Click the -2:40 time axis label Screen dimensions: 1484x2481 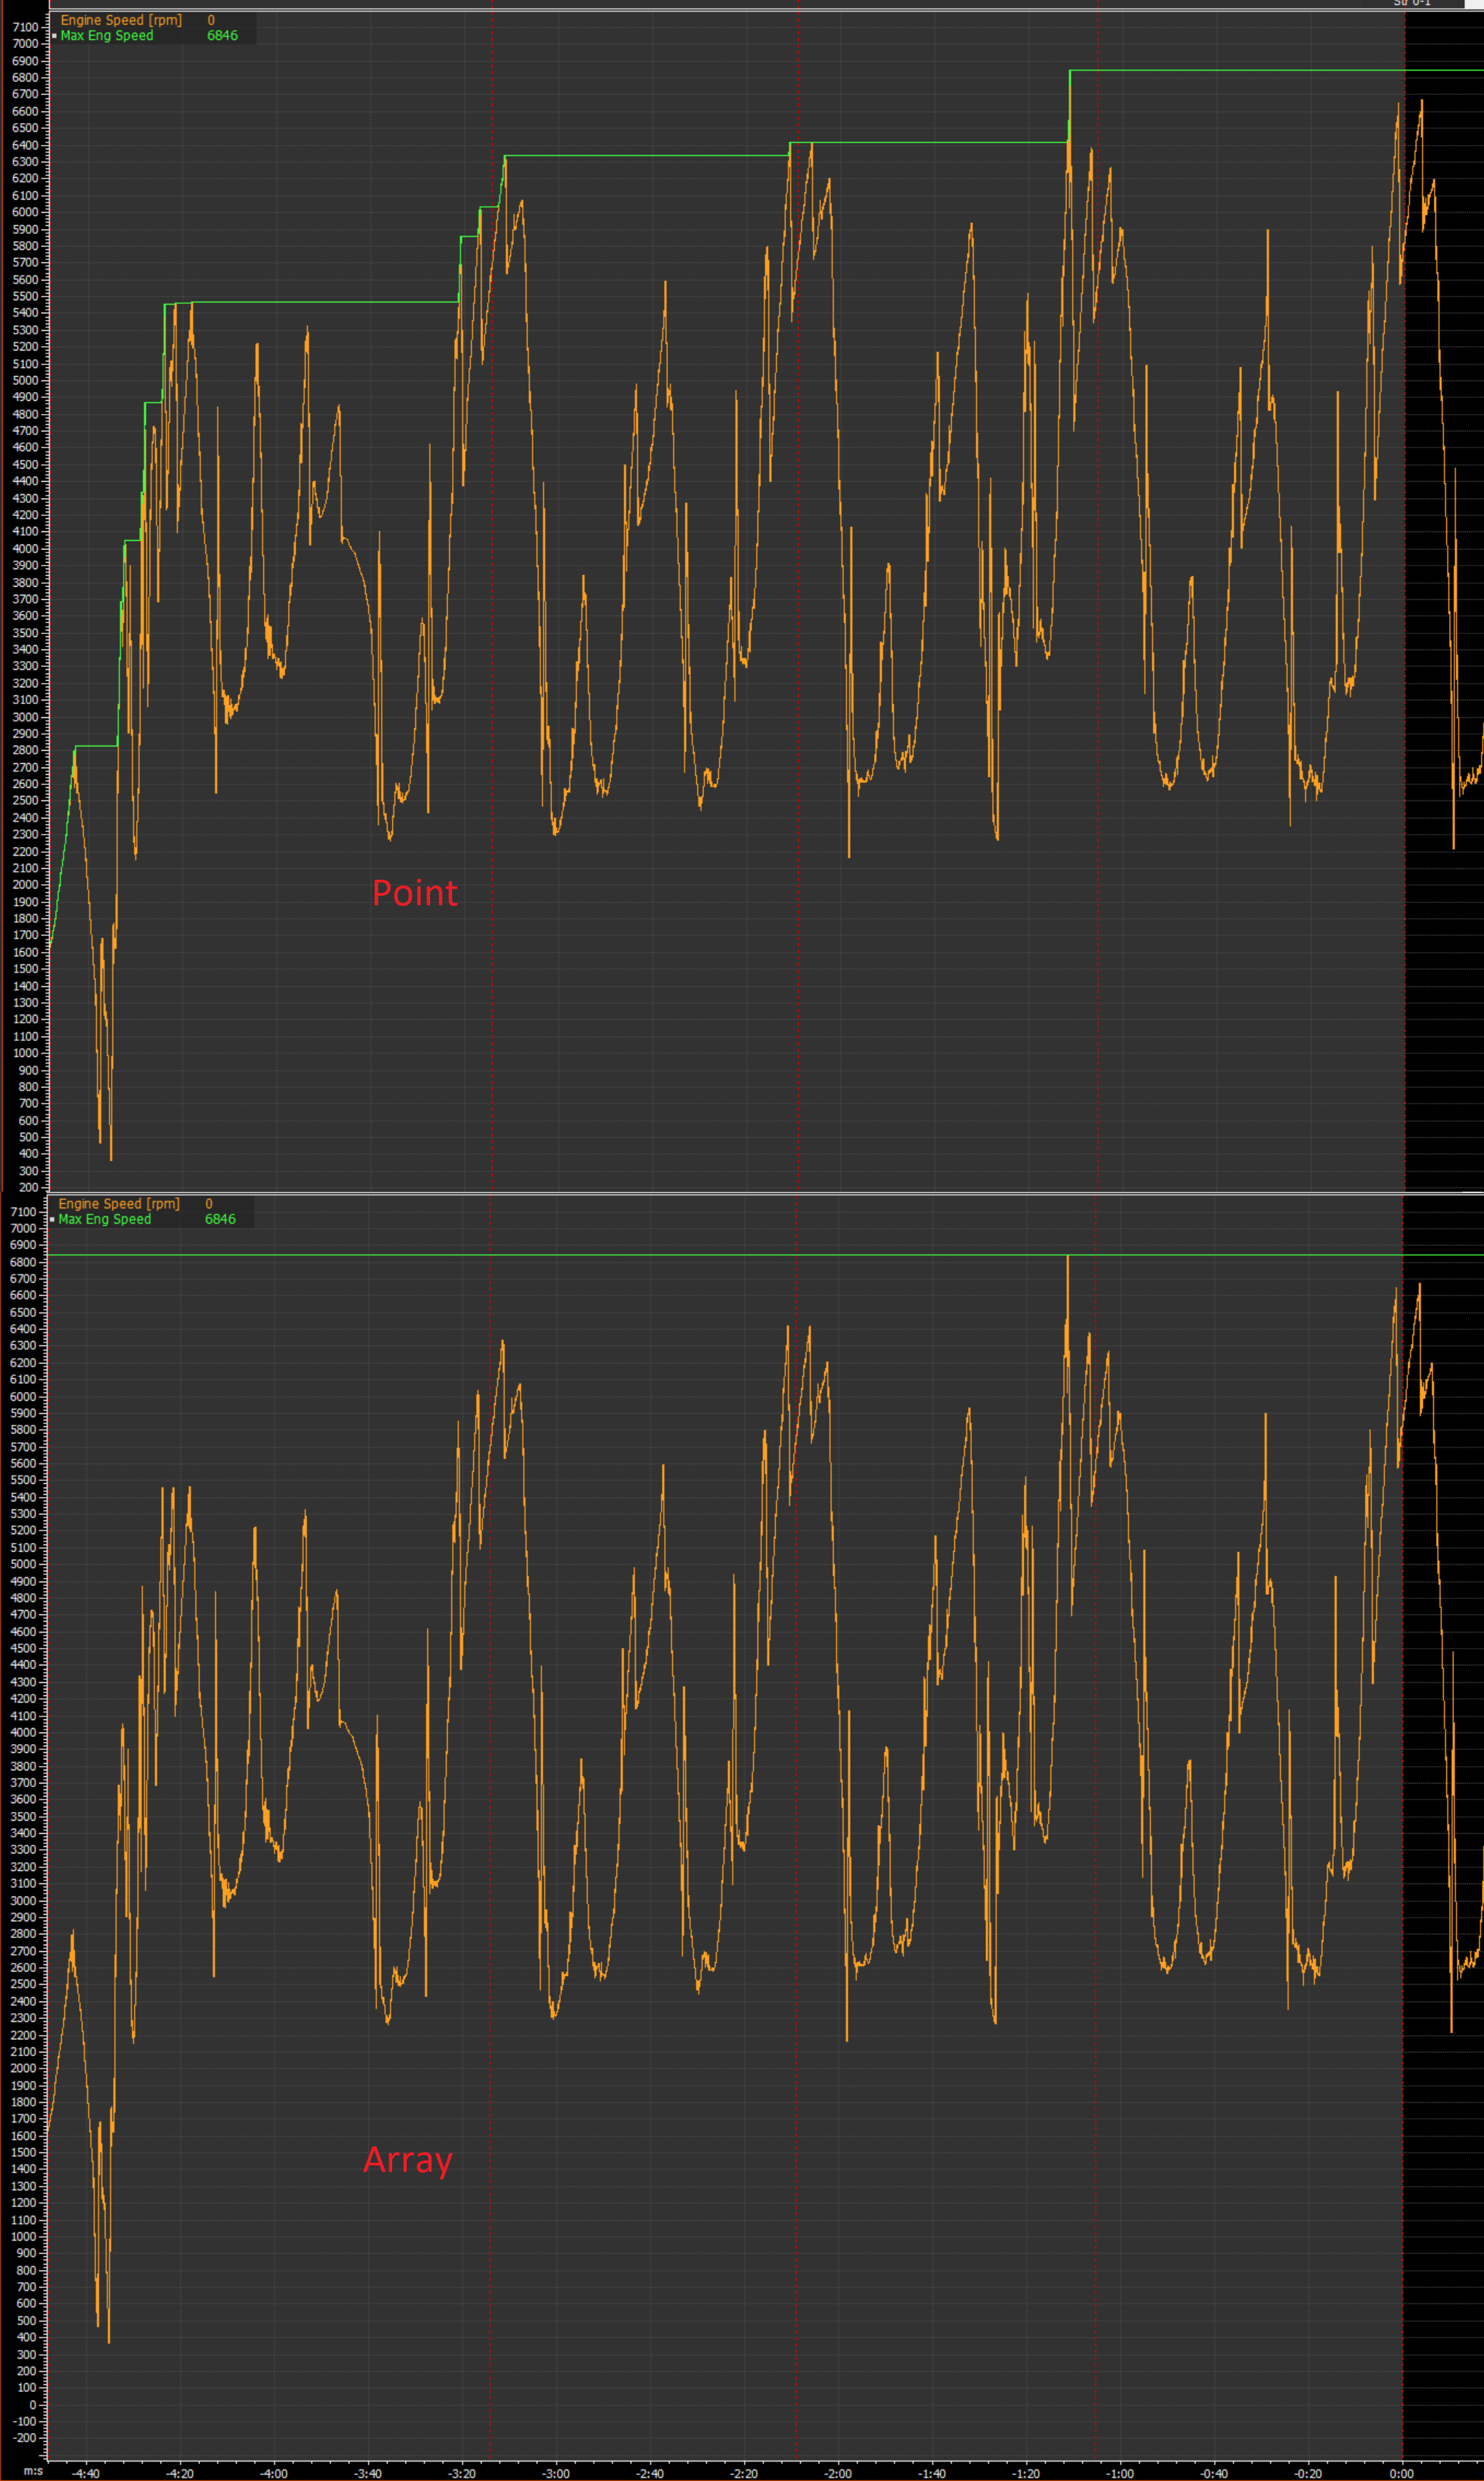(650, 2473)
